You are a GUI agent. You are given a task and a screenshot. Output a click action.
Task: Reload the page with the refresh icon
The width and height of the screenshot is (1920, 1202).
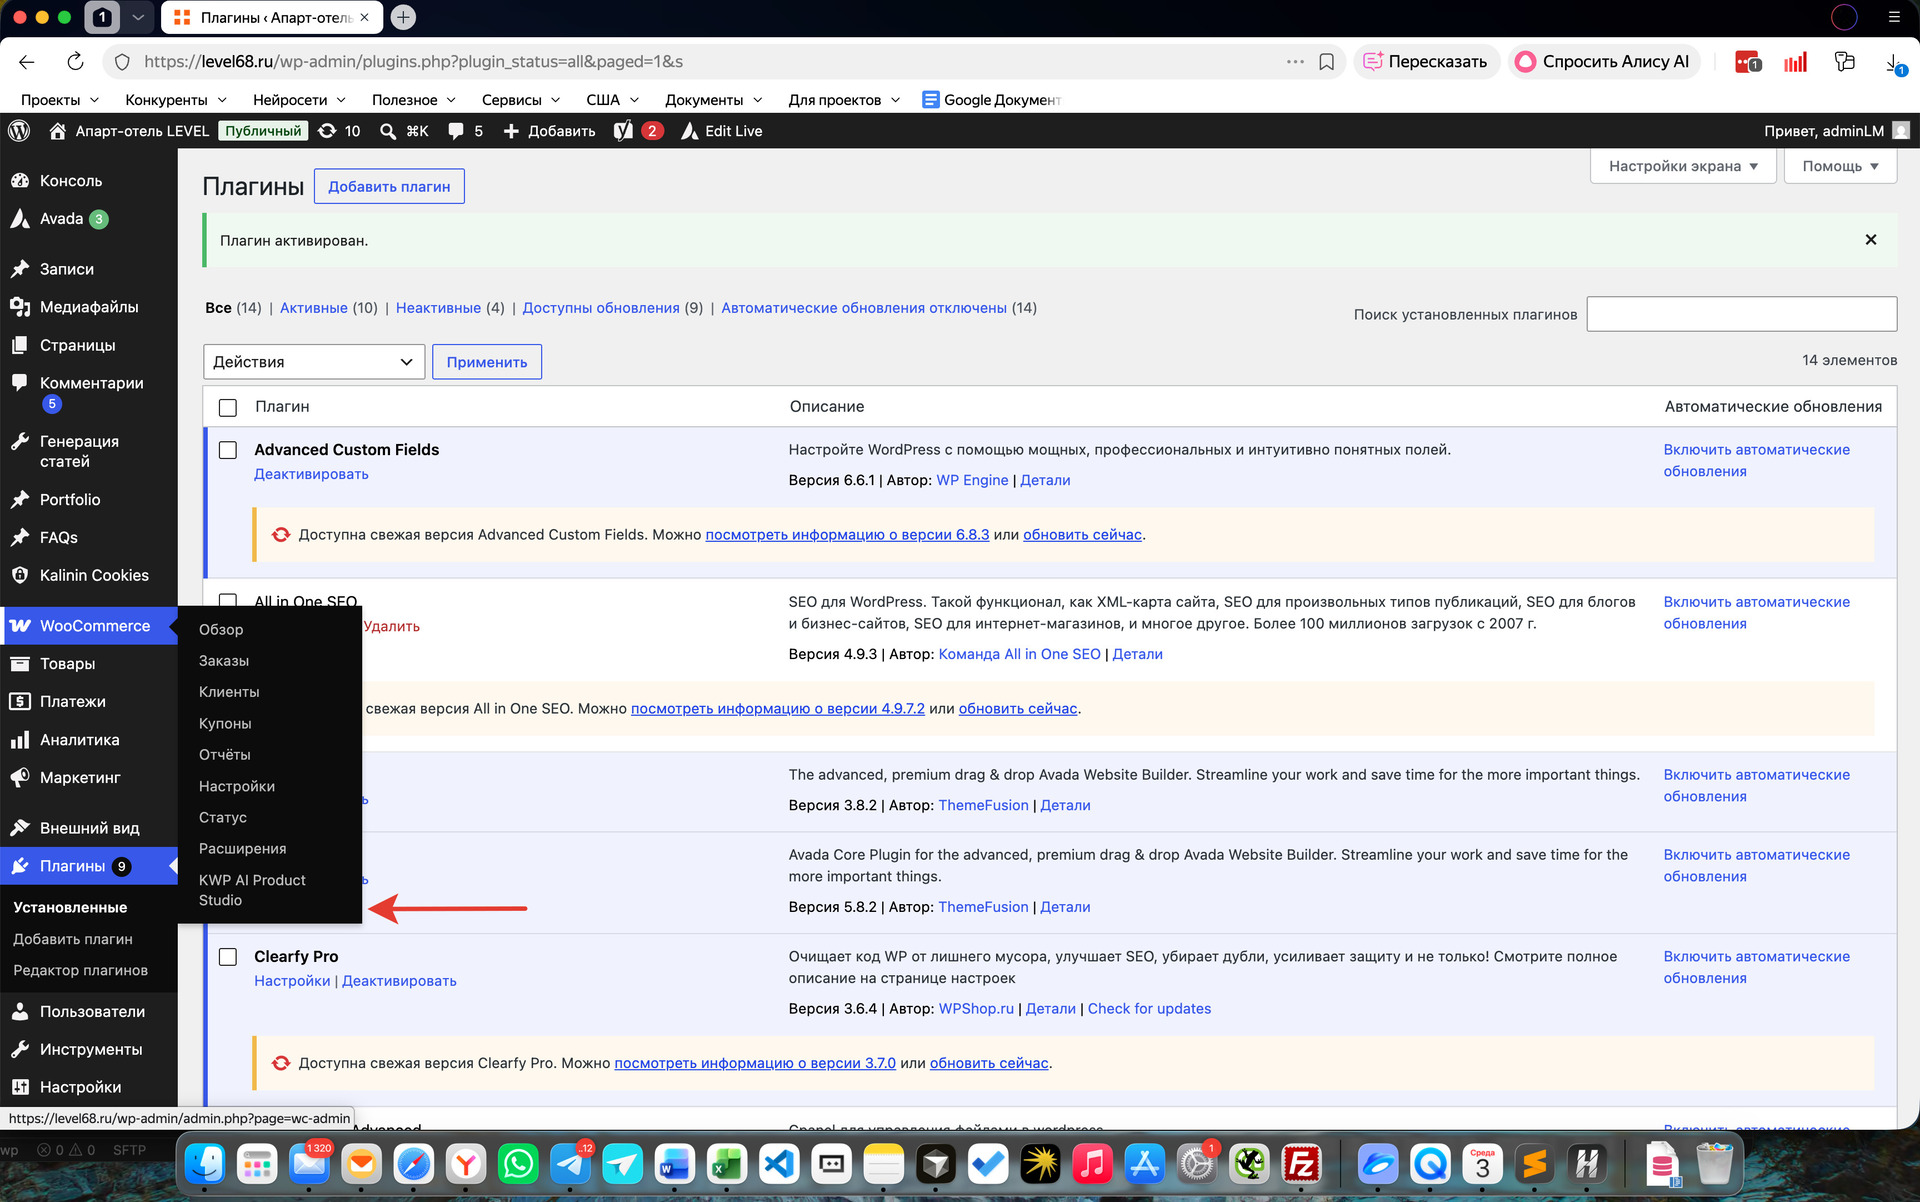75,62
